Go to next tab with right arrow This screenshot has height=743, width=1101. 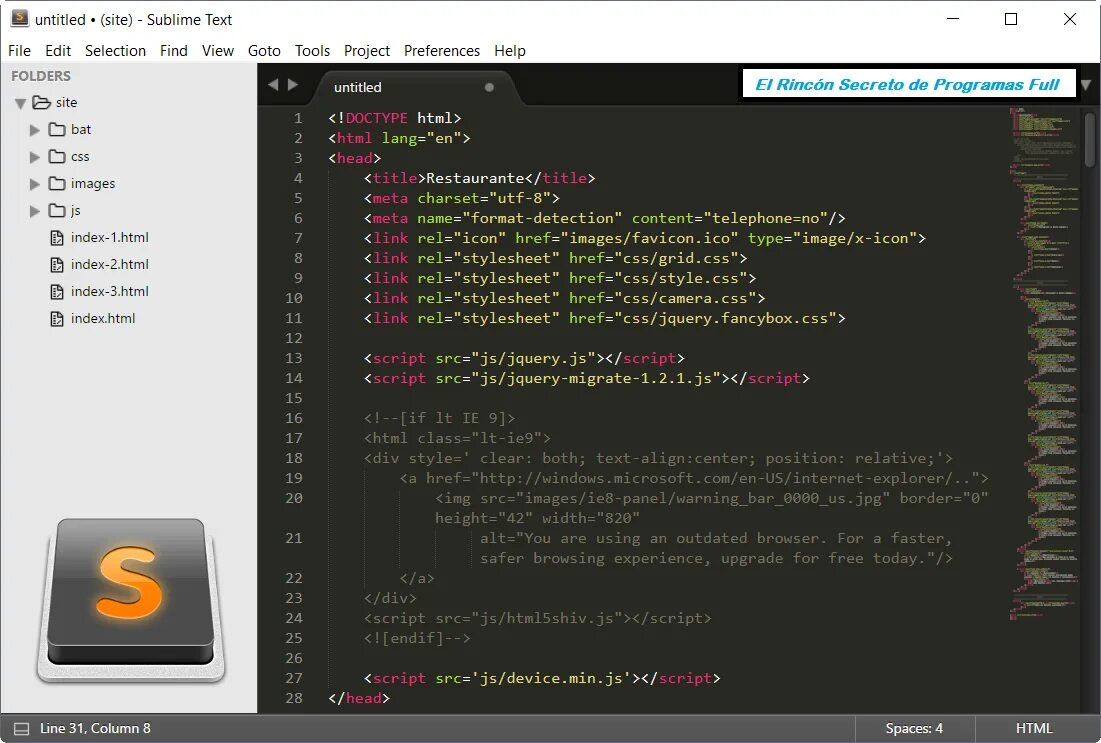tap(293, 84)
